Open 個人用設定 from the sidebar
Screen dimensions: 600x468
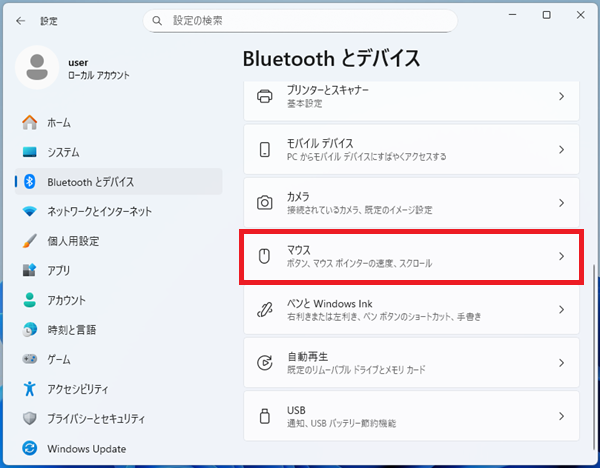click(73, 241)
